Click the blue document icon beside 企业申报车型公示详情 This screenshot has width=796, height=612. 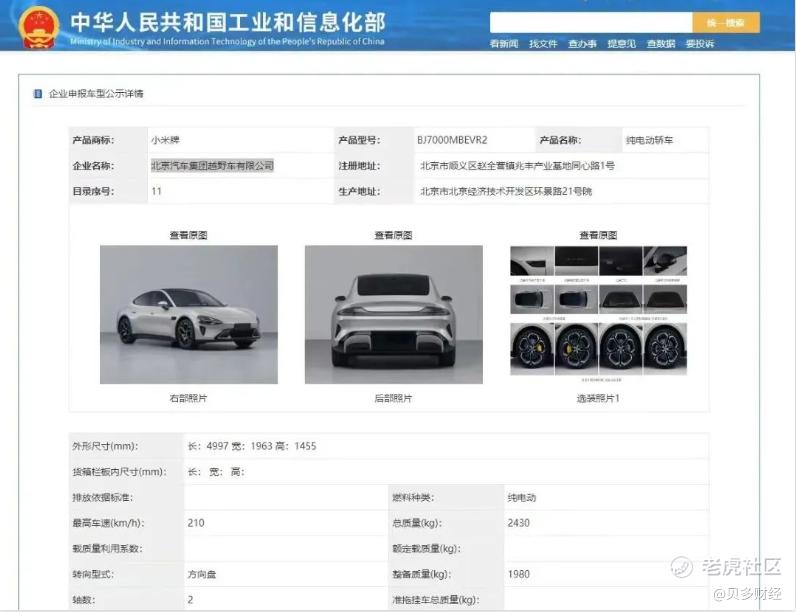tap(38, 93)
